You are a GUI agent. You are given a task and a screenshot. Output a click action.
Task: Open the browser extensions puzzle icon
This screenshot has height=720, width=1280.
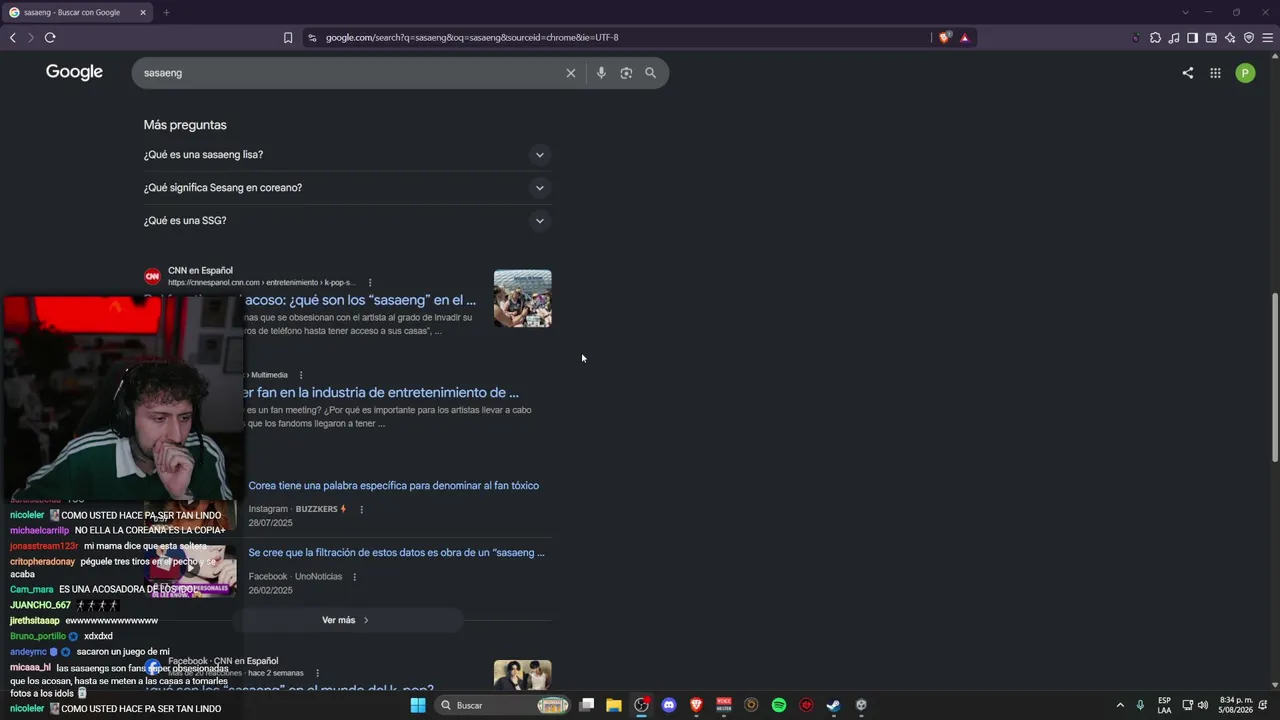tap(1155, 38)
